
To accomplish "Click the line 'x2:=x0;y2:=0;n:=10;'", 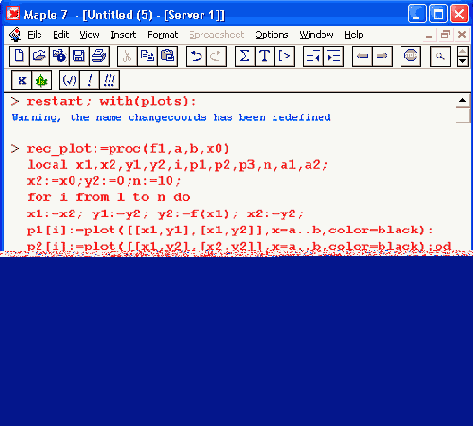I will pyautogui.click(x=104, y=181).
